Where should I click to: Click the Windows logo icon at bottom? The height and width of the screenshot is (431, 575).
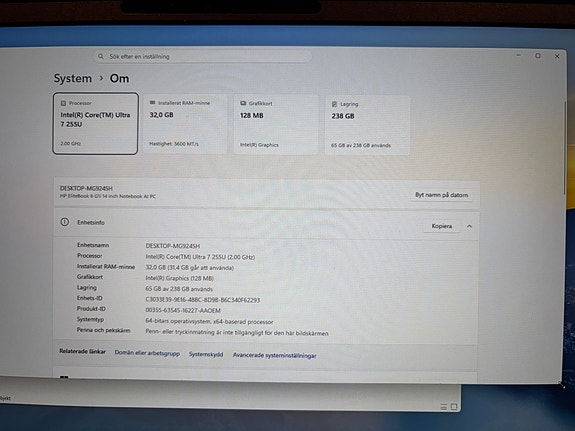pos(64,377)
